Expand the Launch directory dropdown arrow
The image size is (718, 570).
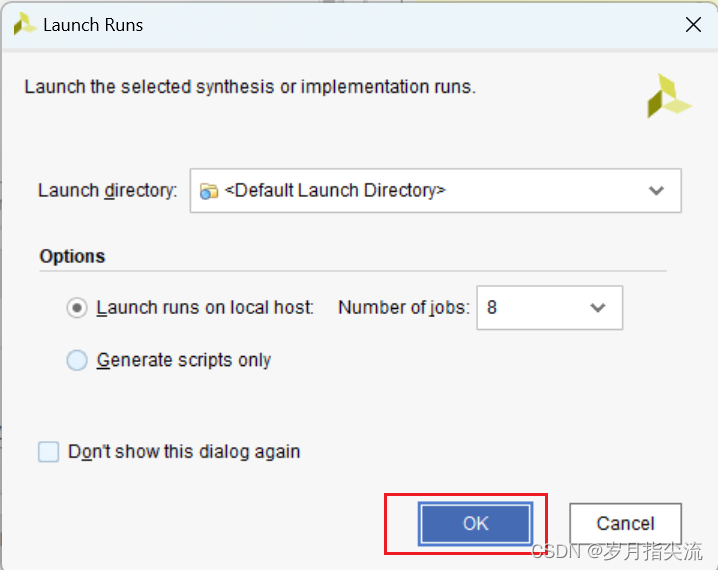point(656,191)
